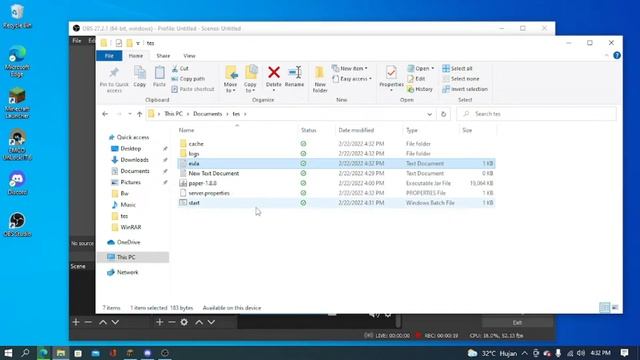Switch to details view layout icon
This screenshot has width=640, height=360.
[604, 307]
